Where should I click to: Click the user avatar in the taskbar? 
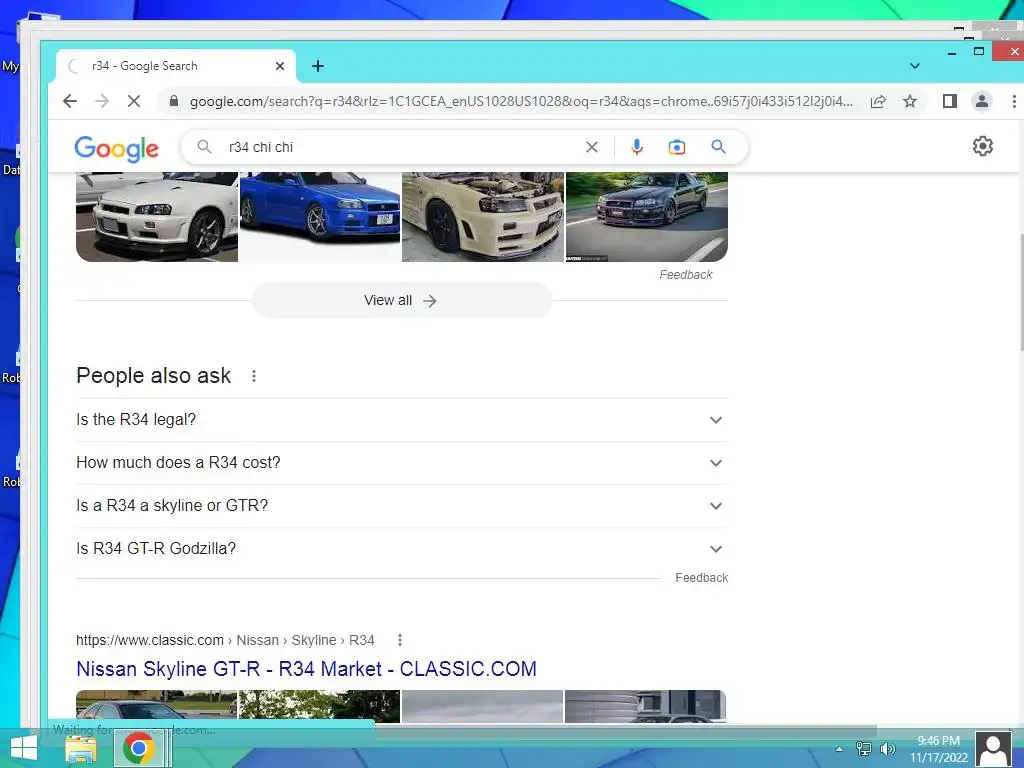pyautogui.click(x=993, y=749)
